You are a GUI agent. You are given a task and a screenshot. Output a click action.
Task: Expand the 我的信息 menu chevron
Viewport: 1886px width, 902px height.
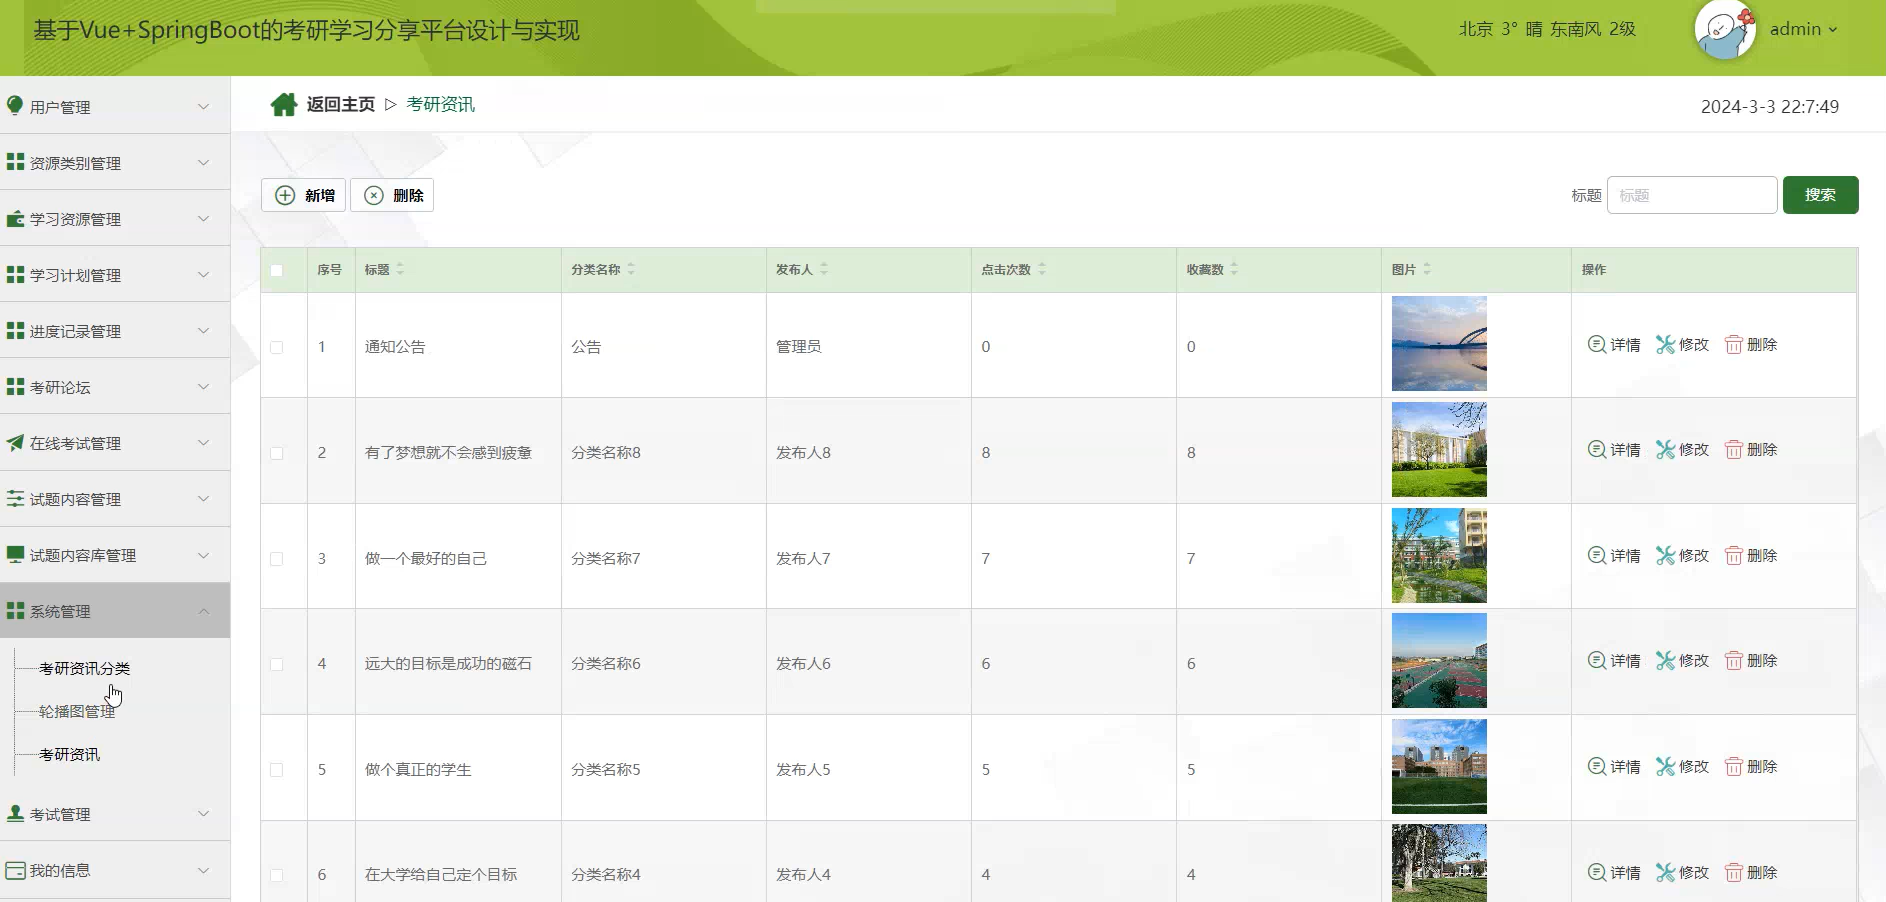tap(203, 870)
